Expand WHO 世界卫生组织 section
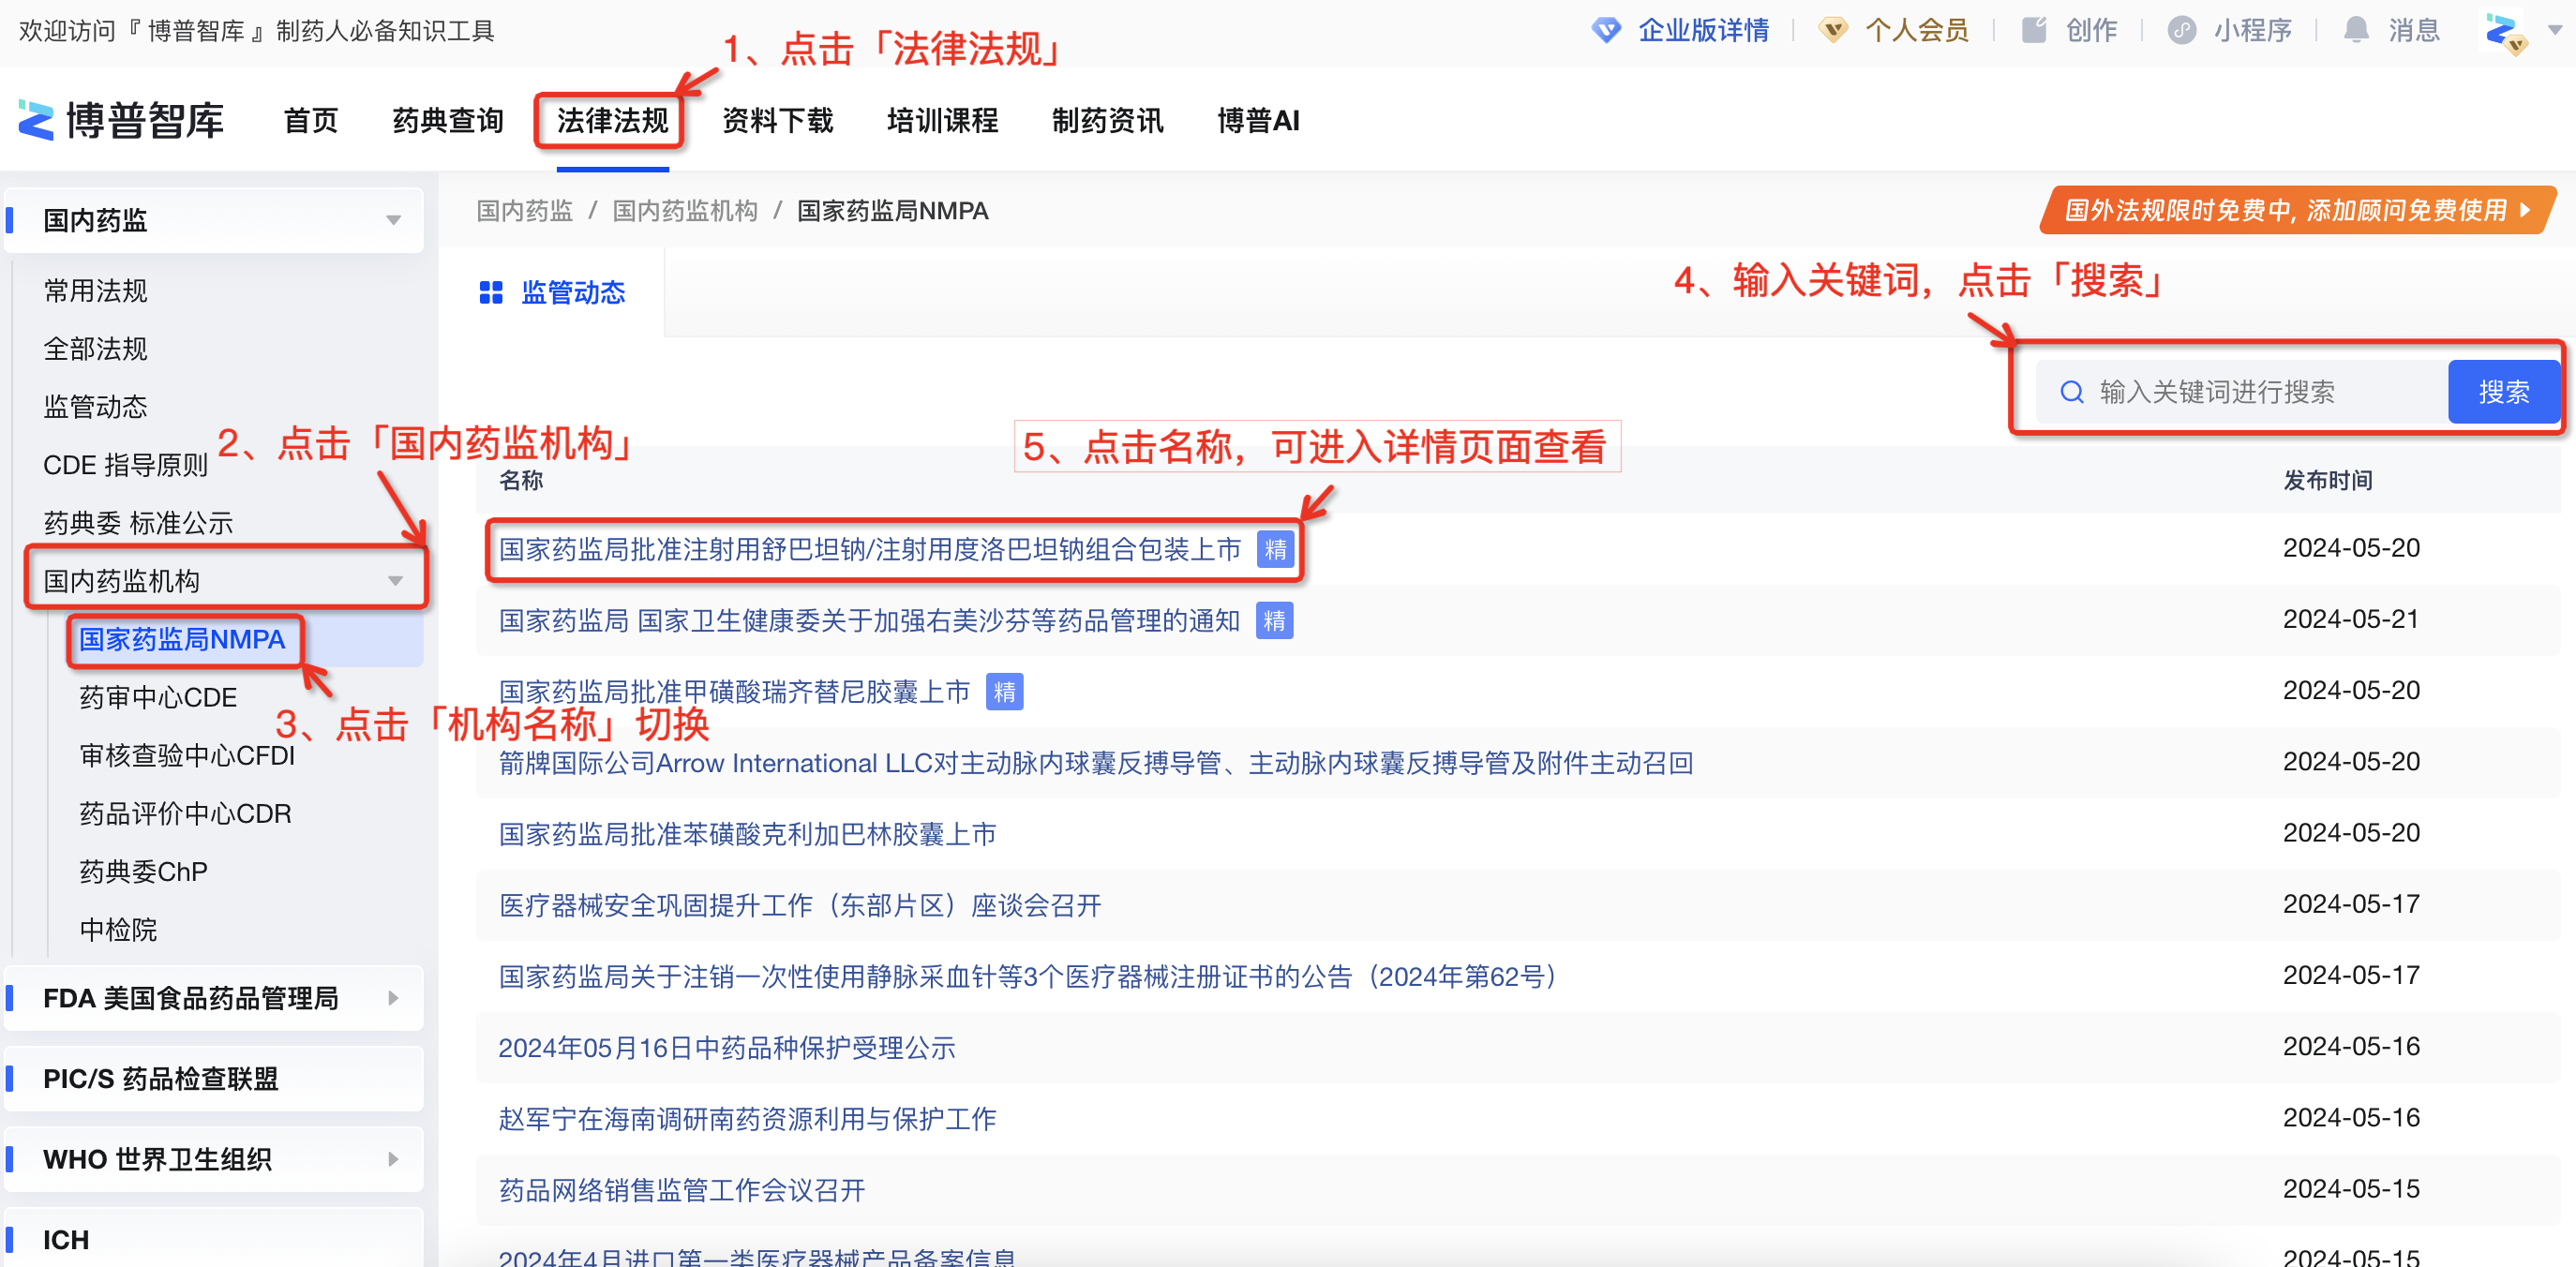This screenshot has height=1267, width=2576. [x=393, y=1159]
